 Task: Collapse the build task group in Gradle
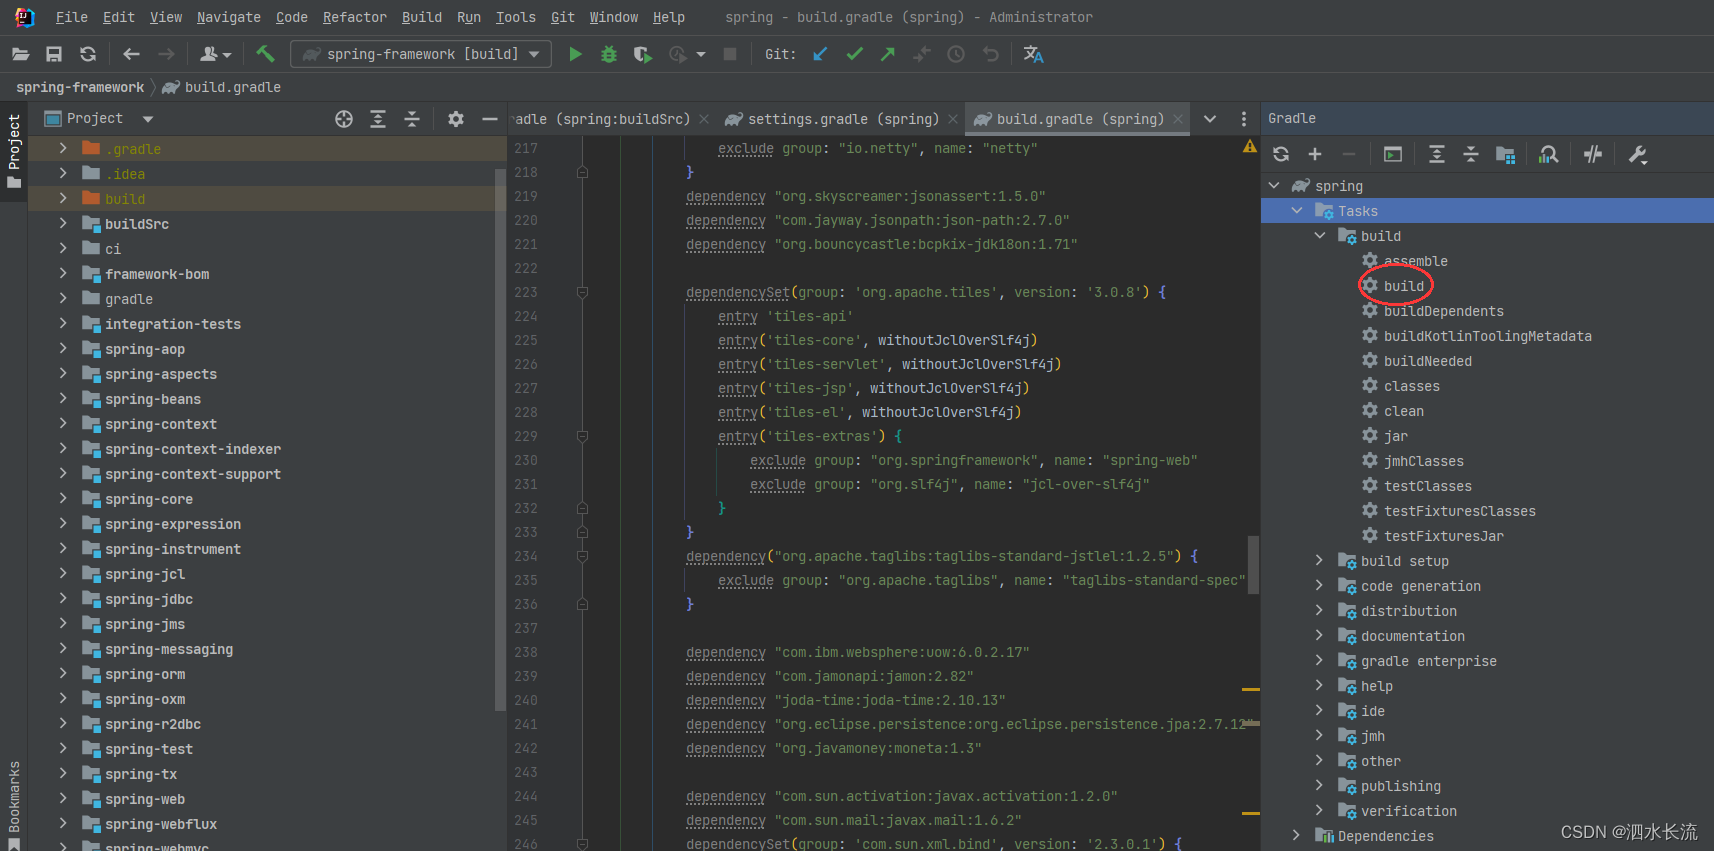tap(1320, 235)
